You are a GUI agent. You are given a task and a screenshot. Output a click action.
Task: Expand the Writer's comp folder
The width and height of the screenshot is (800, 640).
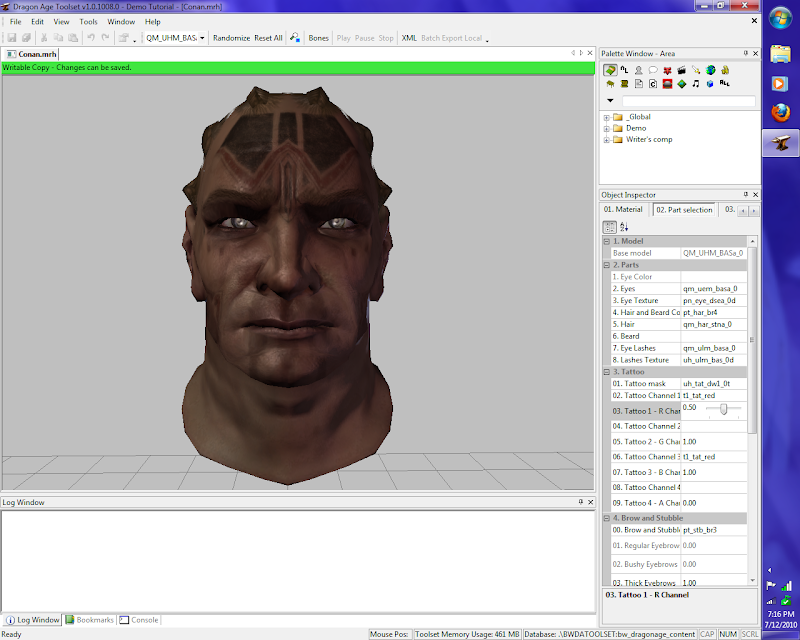[607, 139]
